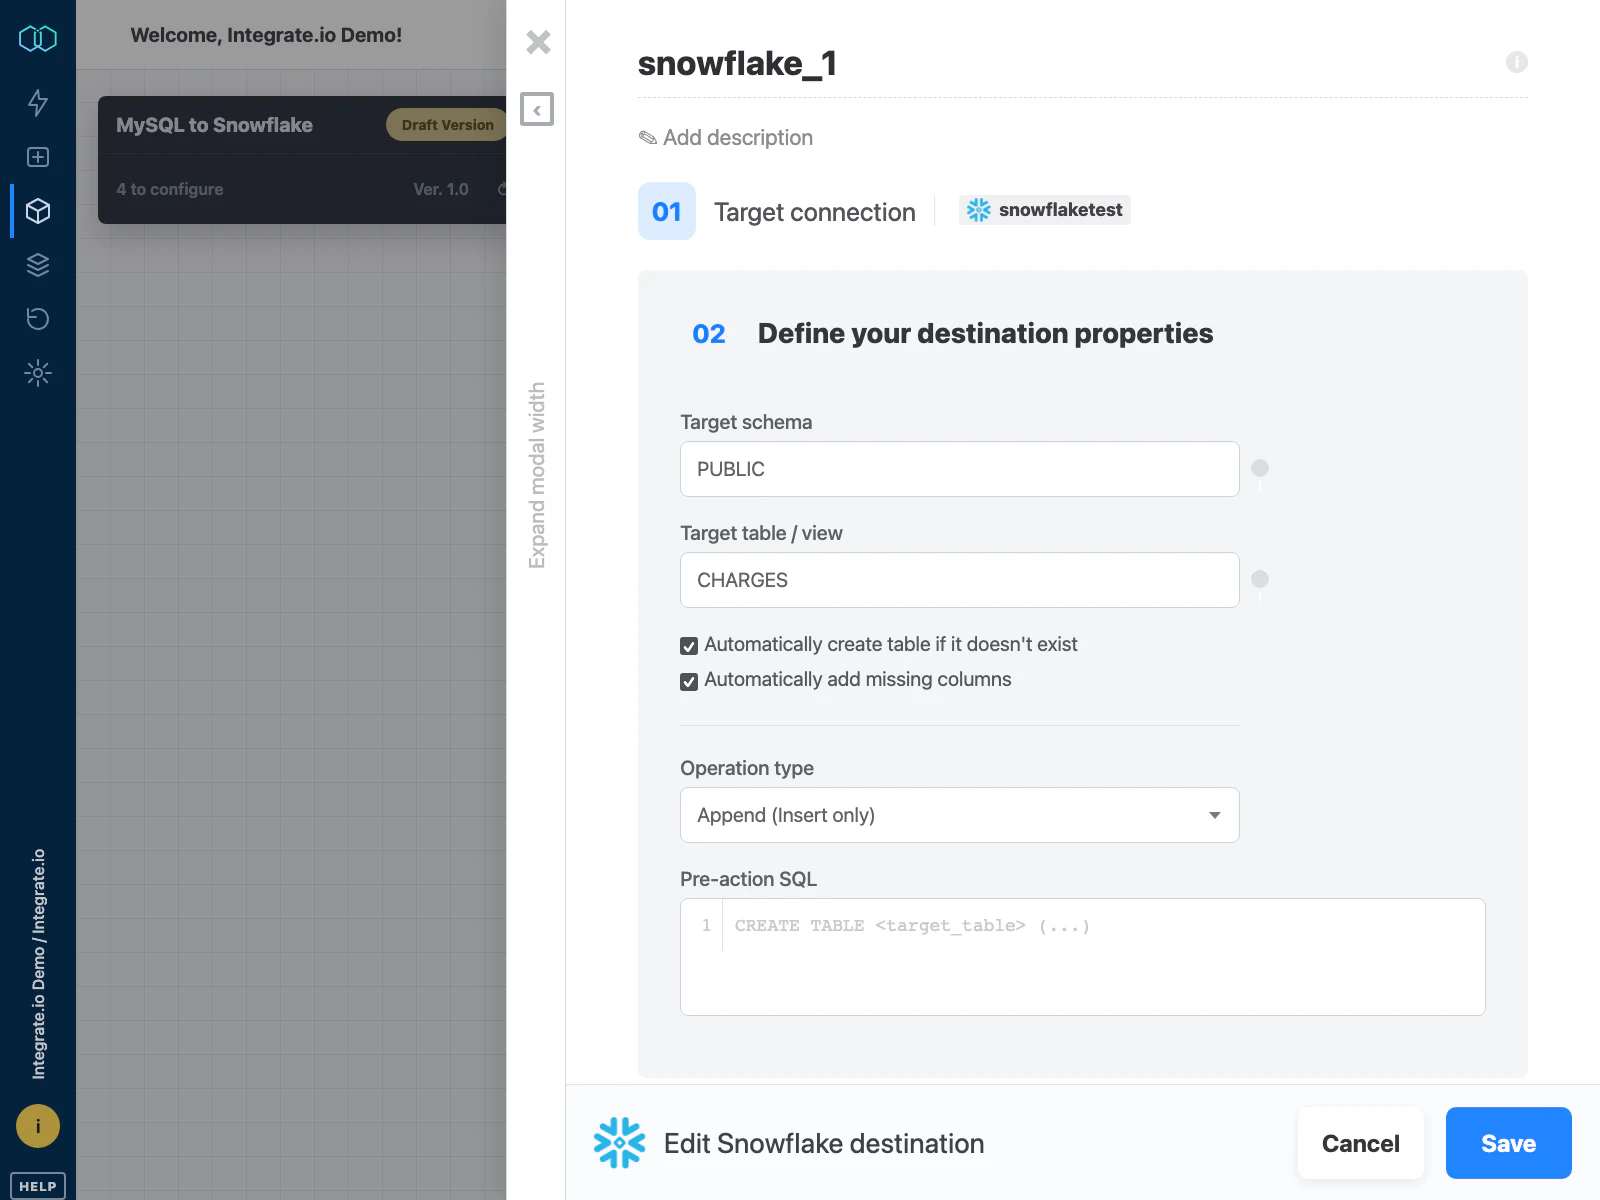Click the Expand modal width vertical label
This screenshot has height=1200, width=1600.
[x=537, y=475]
